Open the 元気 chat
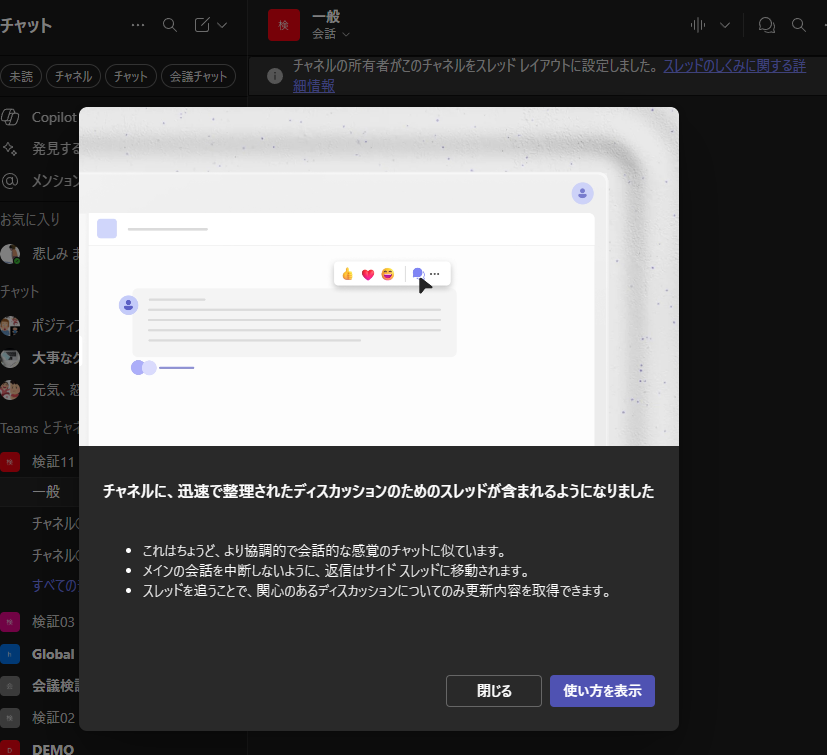The image size is (827, 755). (40, 390)
